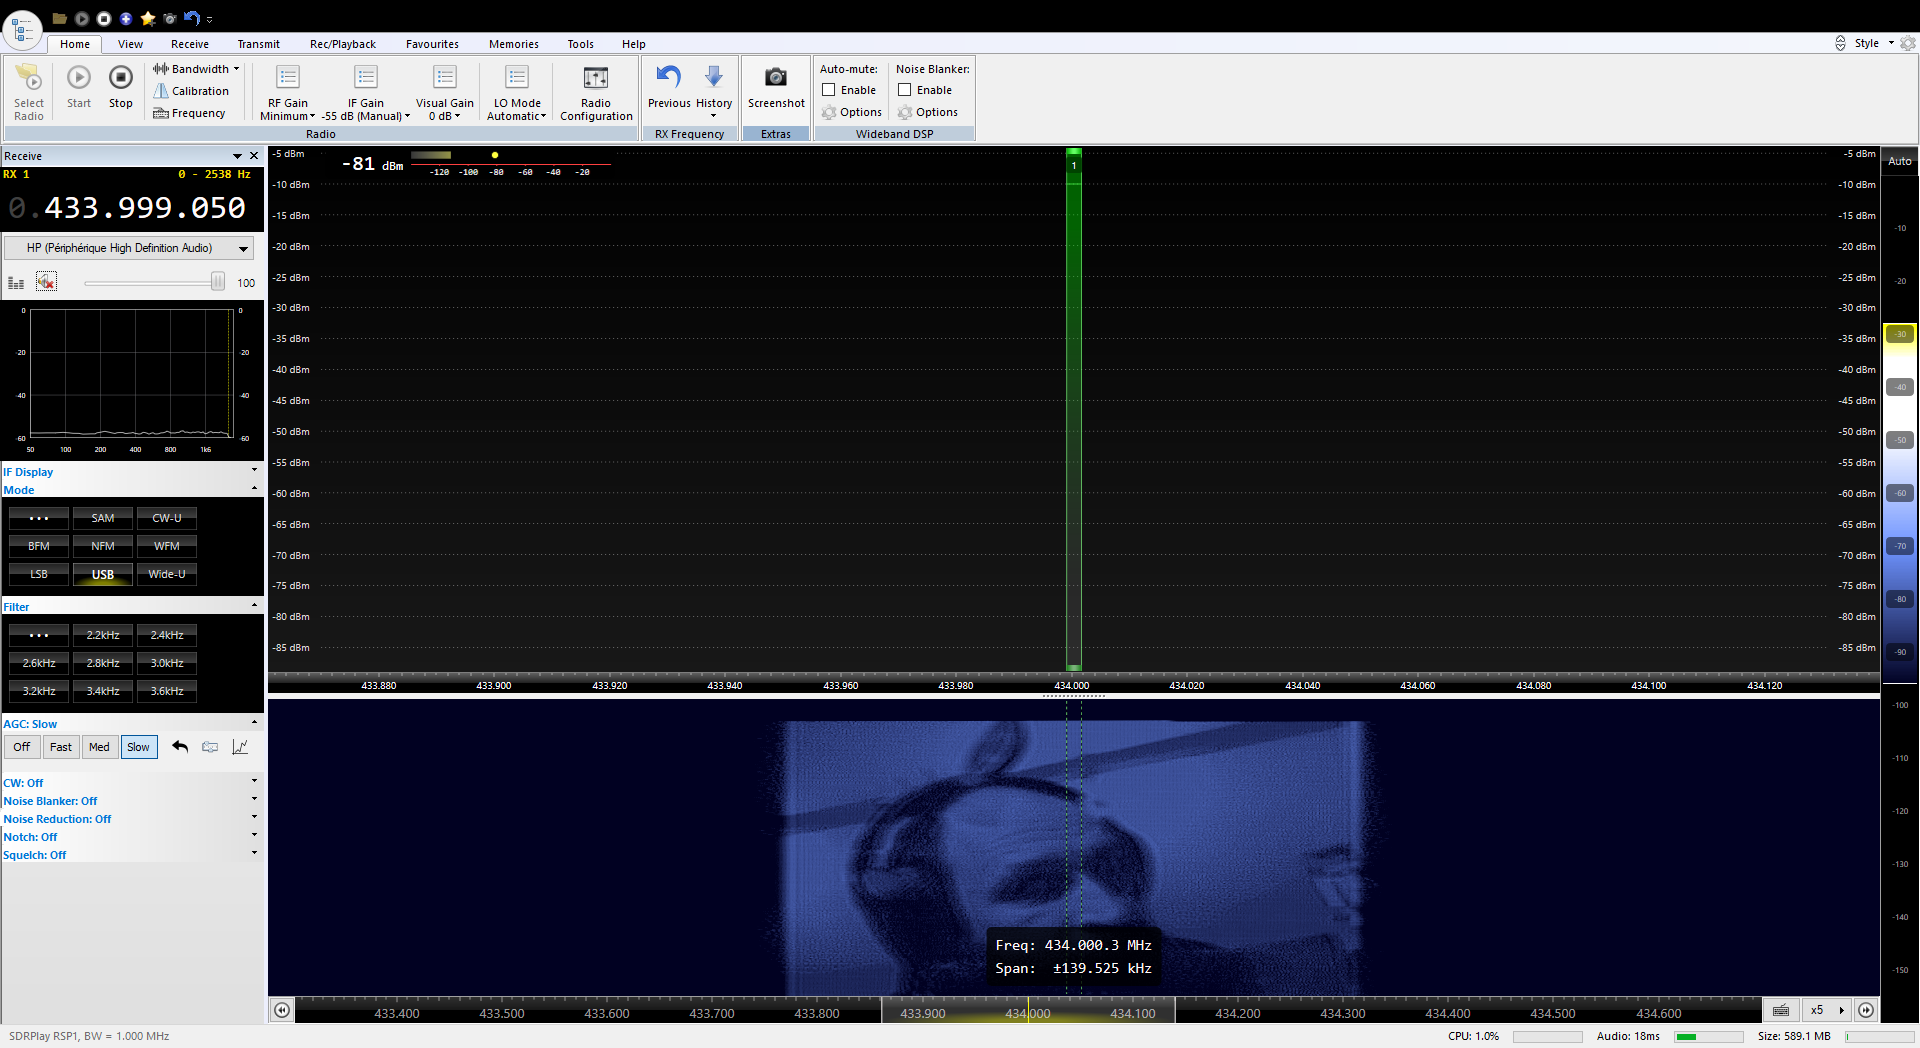Open the audio output device dropdown
The height and width of the screenshot is (1048, 1920).
tap(243, 248)
